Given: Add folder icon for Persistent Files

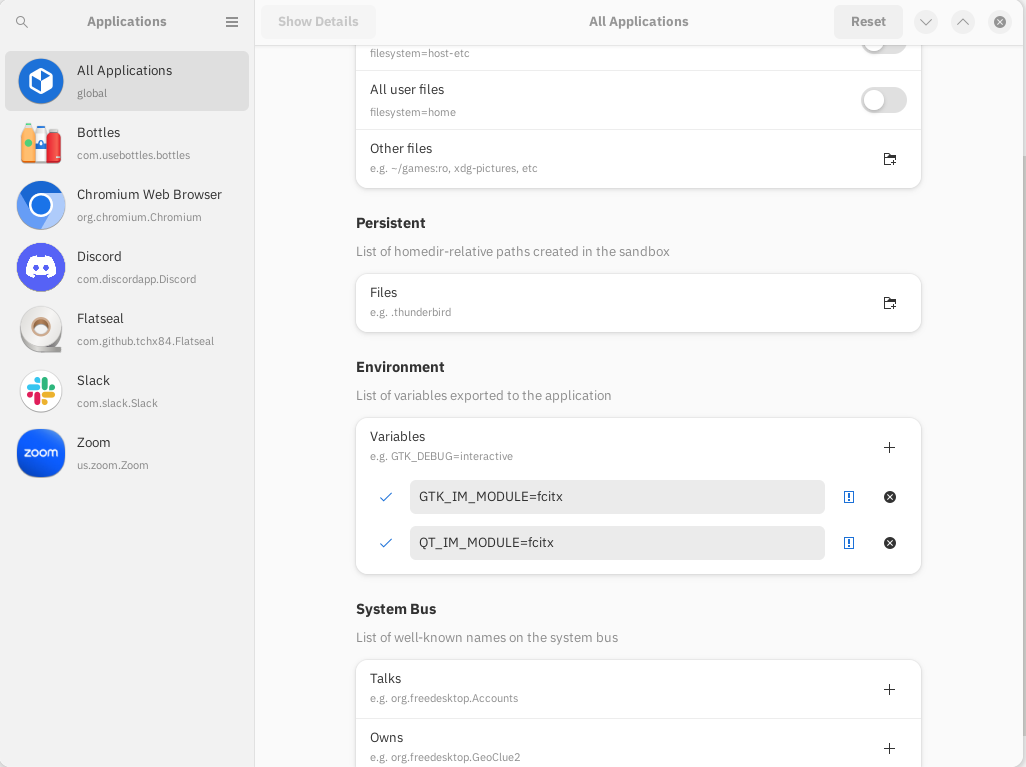Looking at the screenshot, I should (889, 303).
